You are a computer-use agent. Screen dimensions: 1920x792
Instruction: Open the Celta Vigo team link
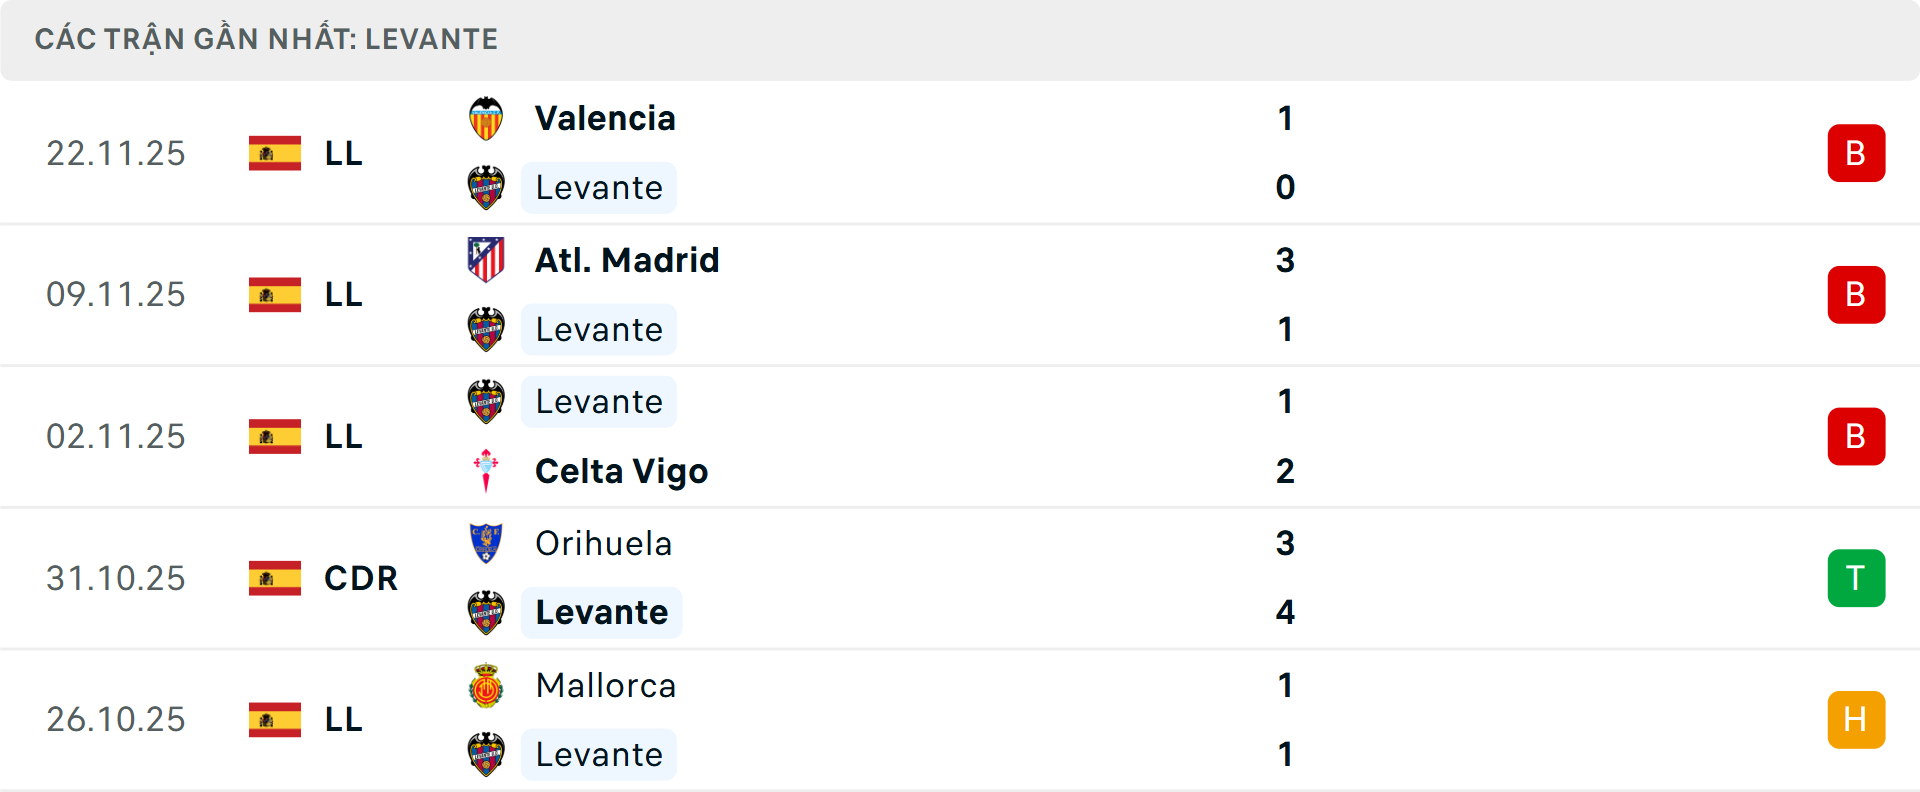coord(621,471)
